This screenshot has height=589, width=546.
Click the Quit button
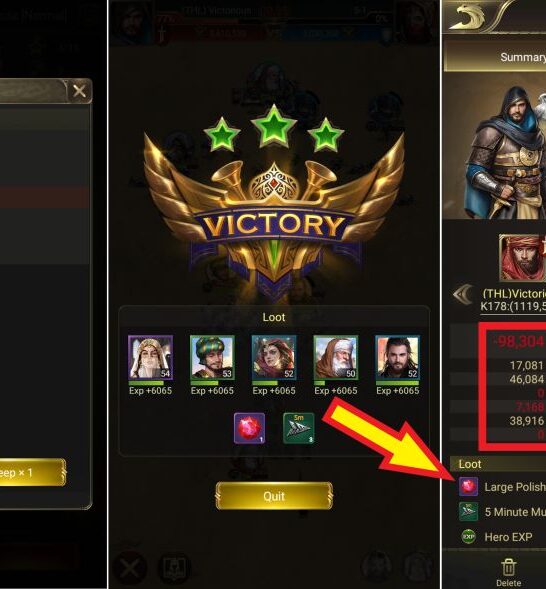pyautogui.click(x=274, y=496)
